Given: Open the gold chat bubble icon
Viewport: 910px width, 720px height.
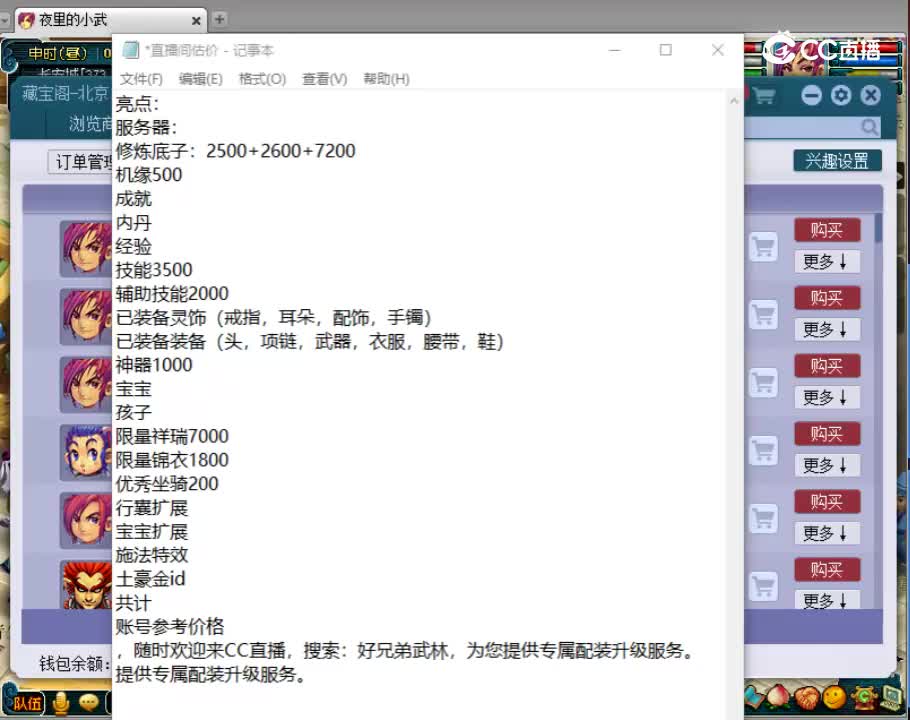Looking at the screenshot, I should click(x=89, y=703).
